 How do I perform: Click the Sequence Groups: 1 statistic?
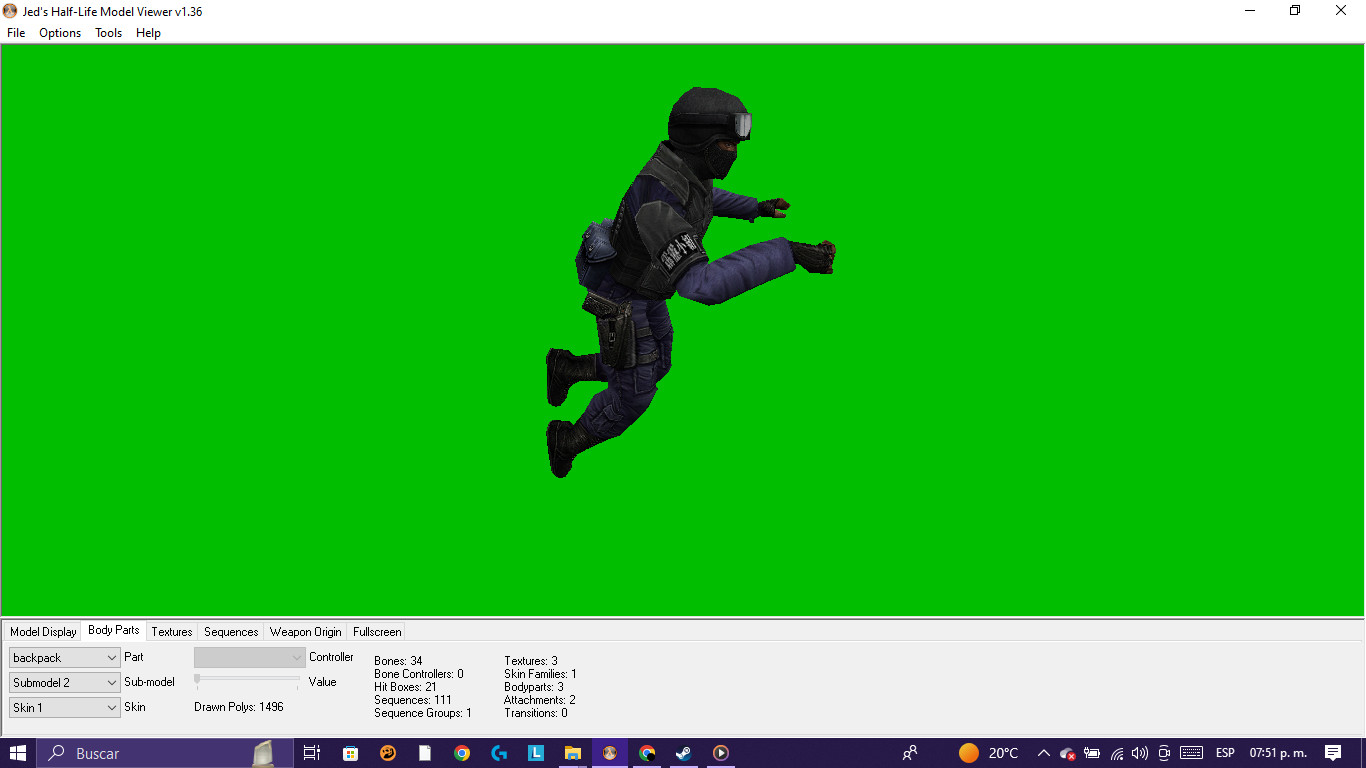click(x=423, y=713)
